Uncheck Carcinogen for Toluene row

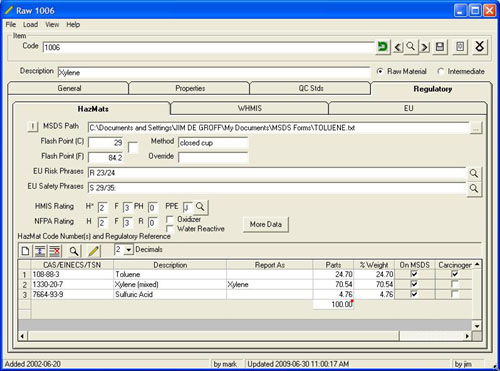pos(455,274)
